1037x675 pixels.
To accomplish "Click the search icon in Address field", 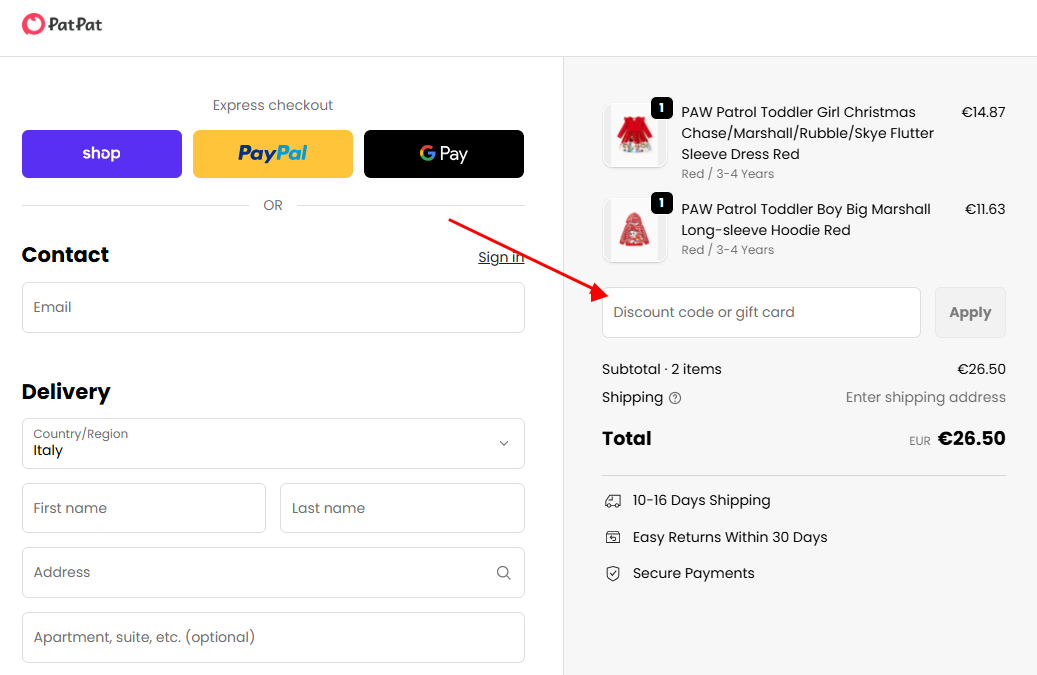I will click(503, 573).
